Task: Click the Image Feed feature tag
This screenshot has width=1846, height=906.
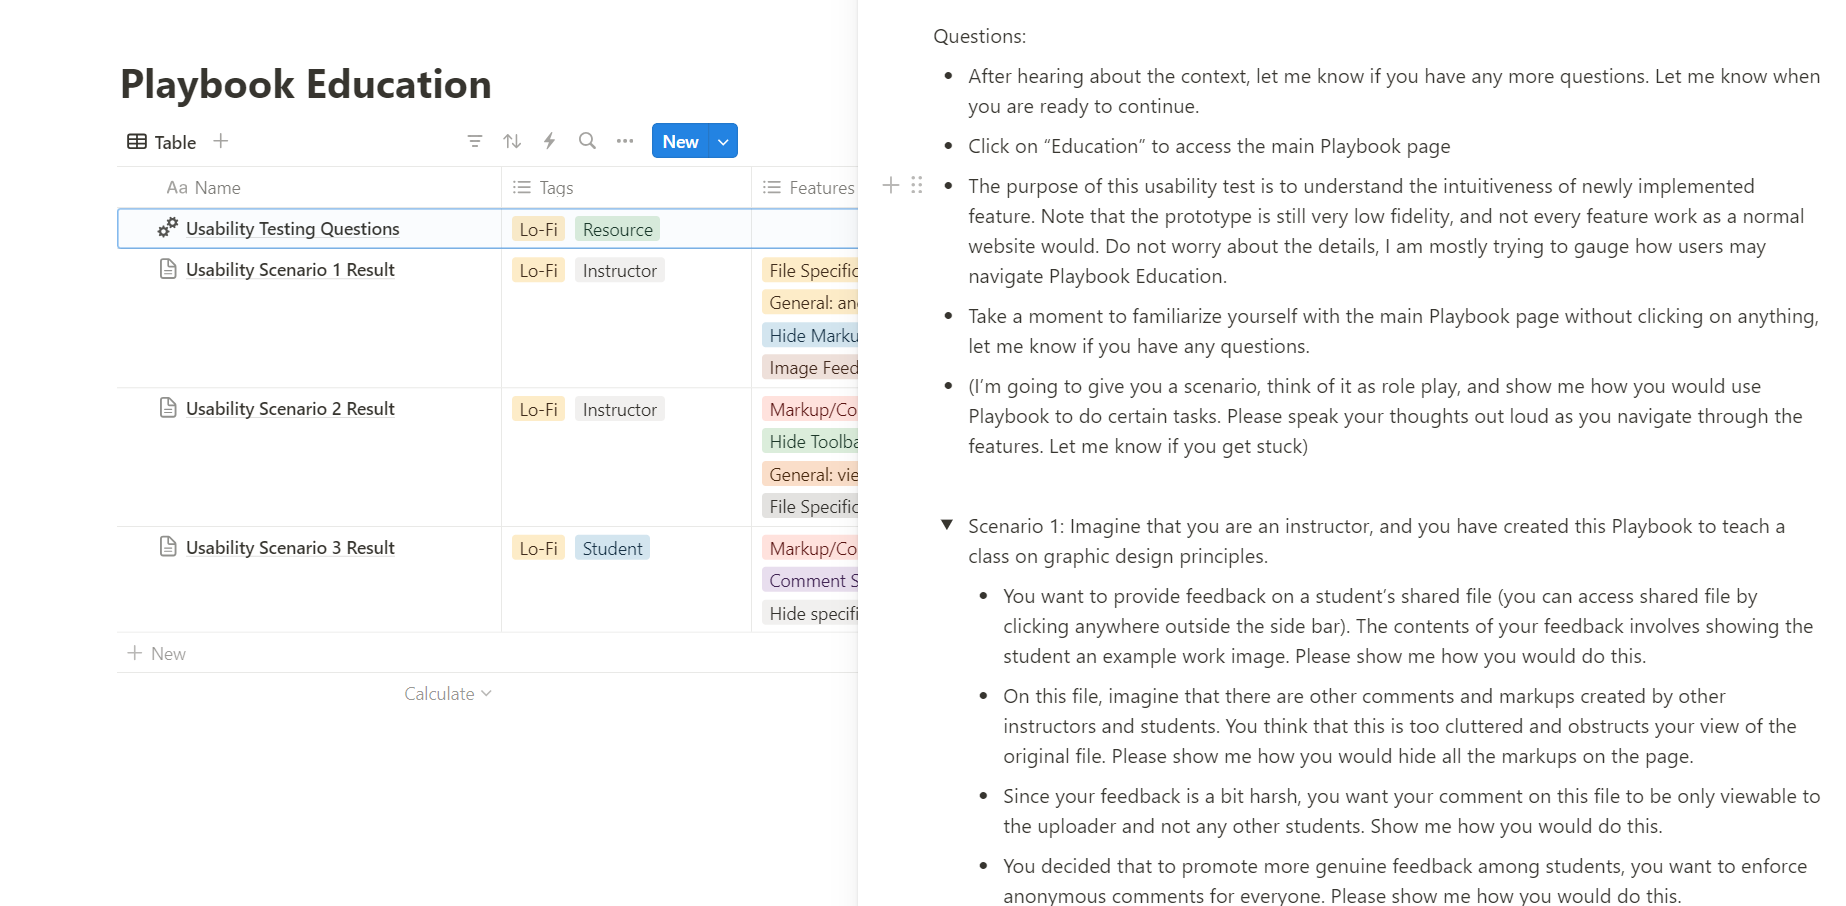Action: point(810,367)
